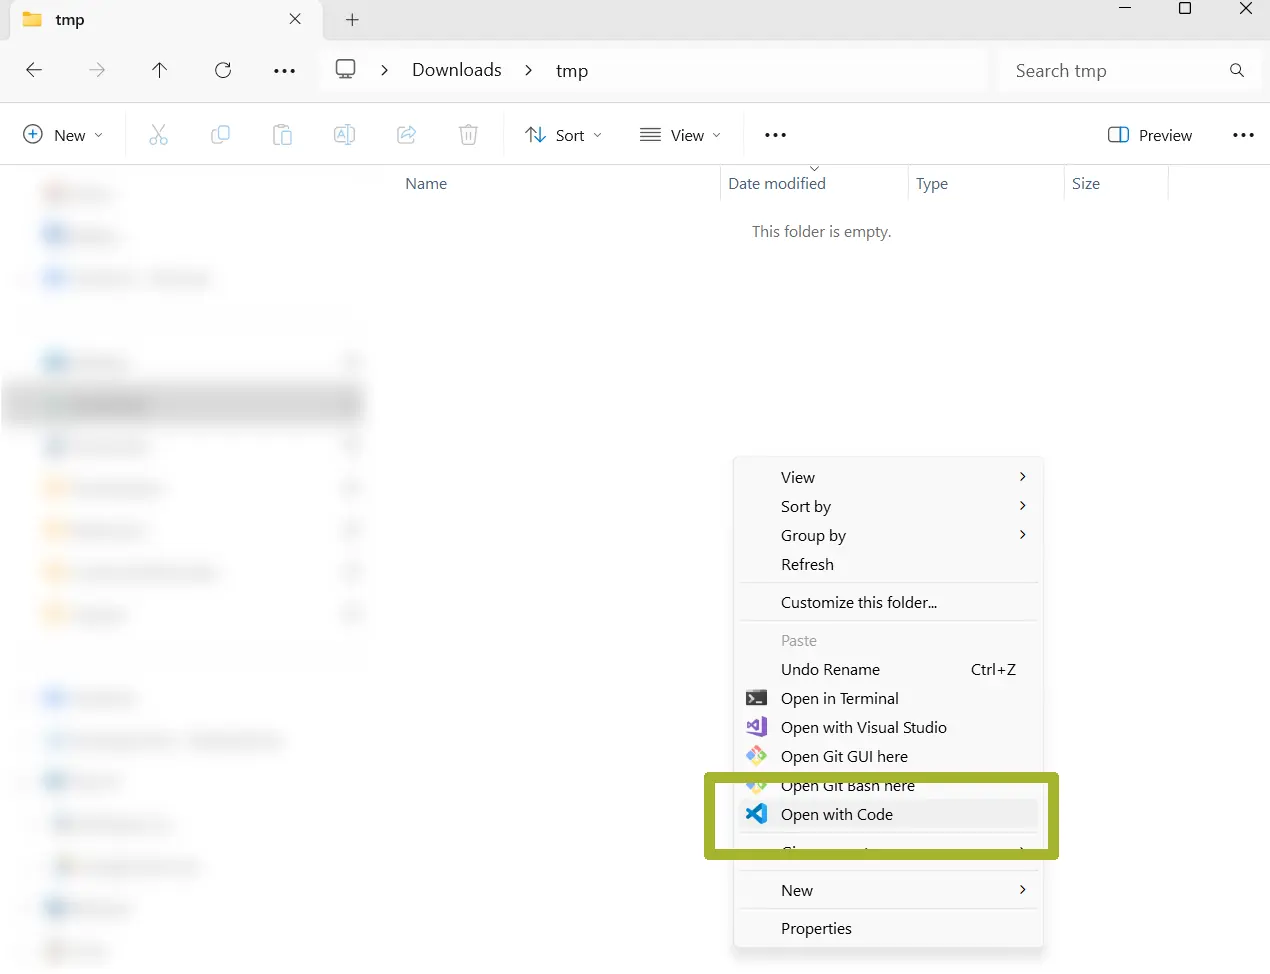The image size is (1270, 974).
Task: Select Open with Code menu item
Action: [836, 814]
